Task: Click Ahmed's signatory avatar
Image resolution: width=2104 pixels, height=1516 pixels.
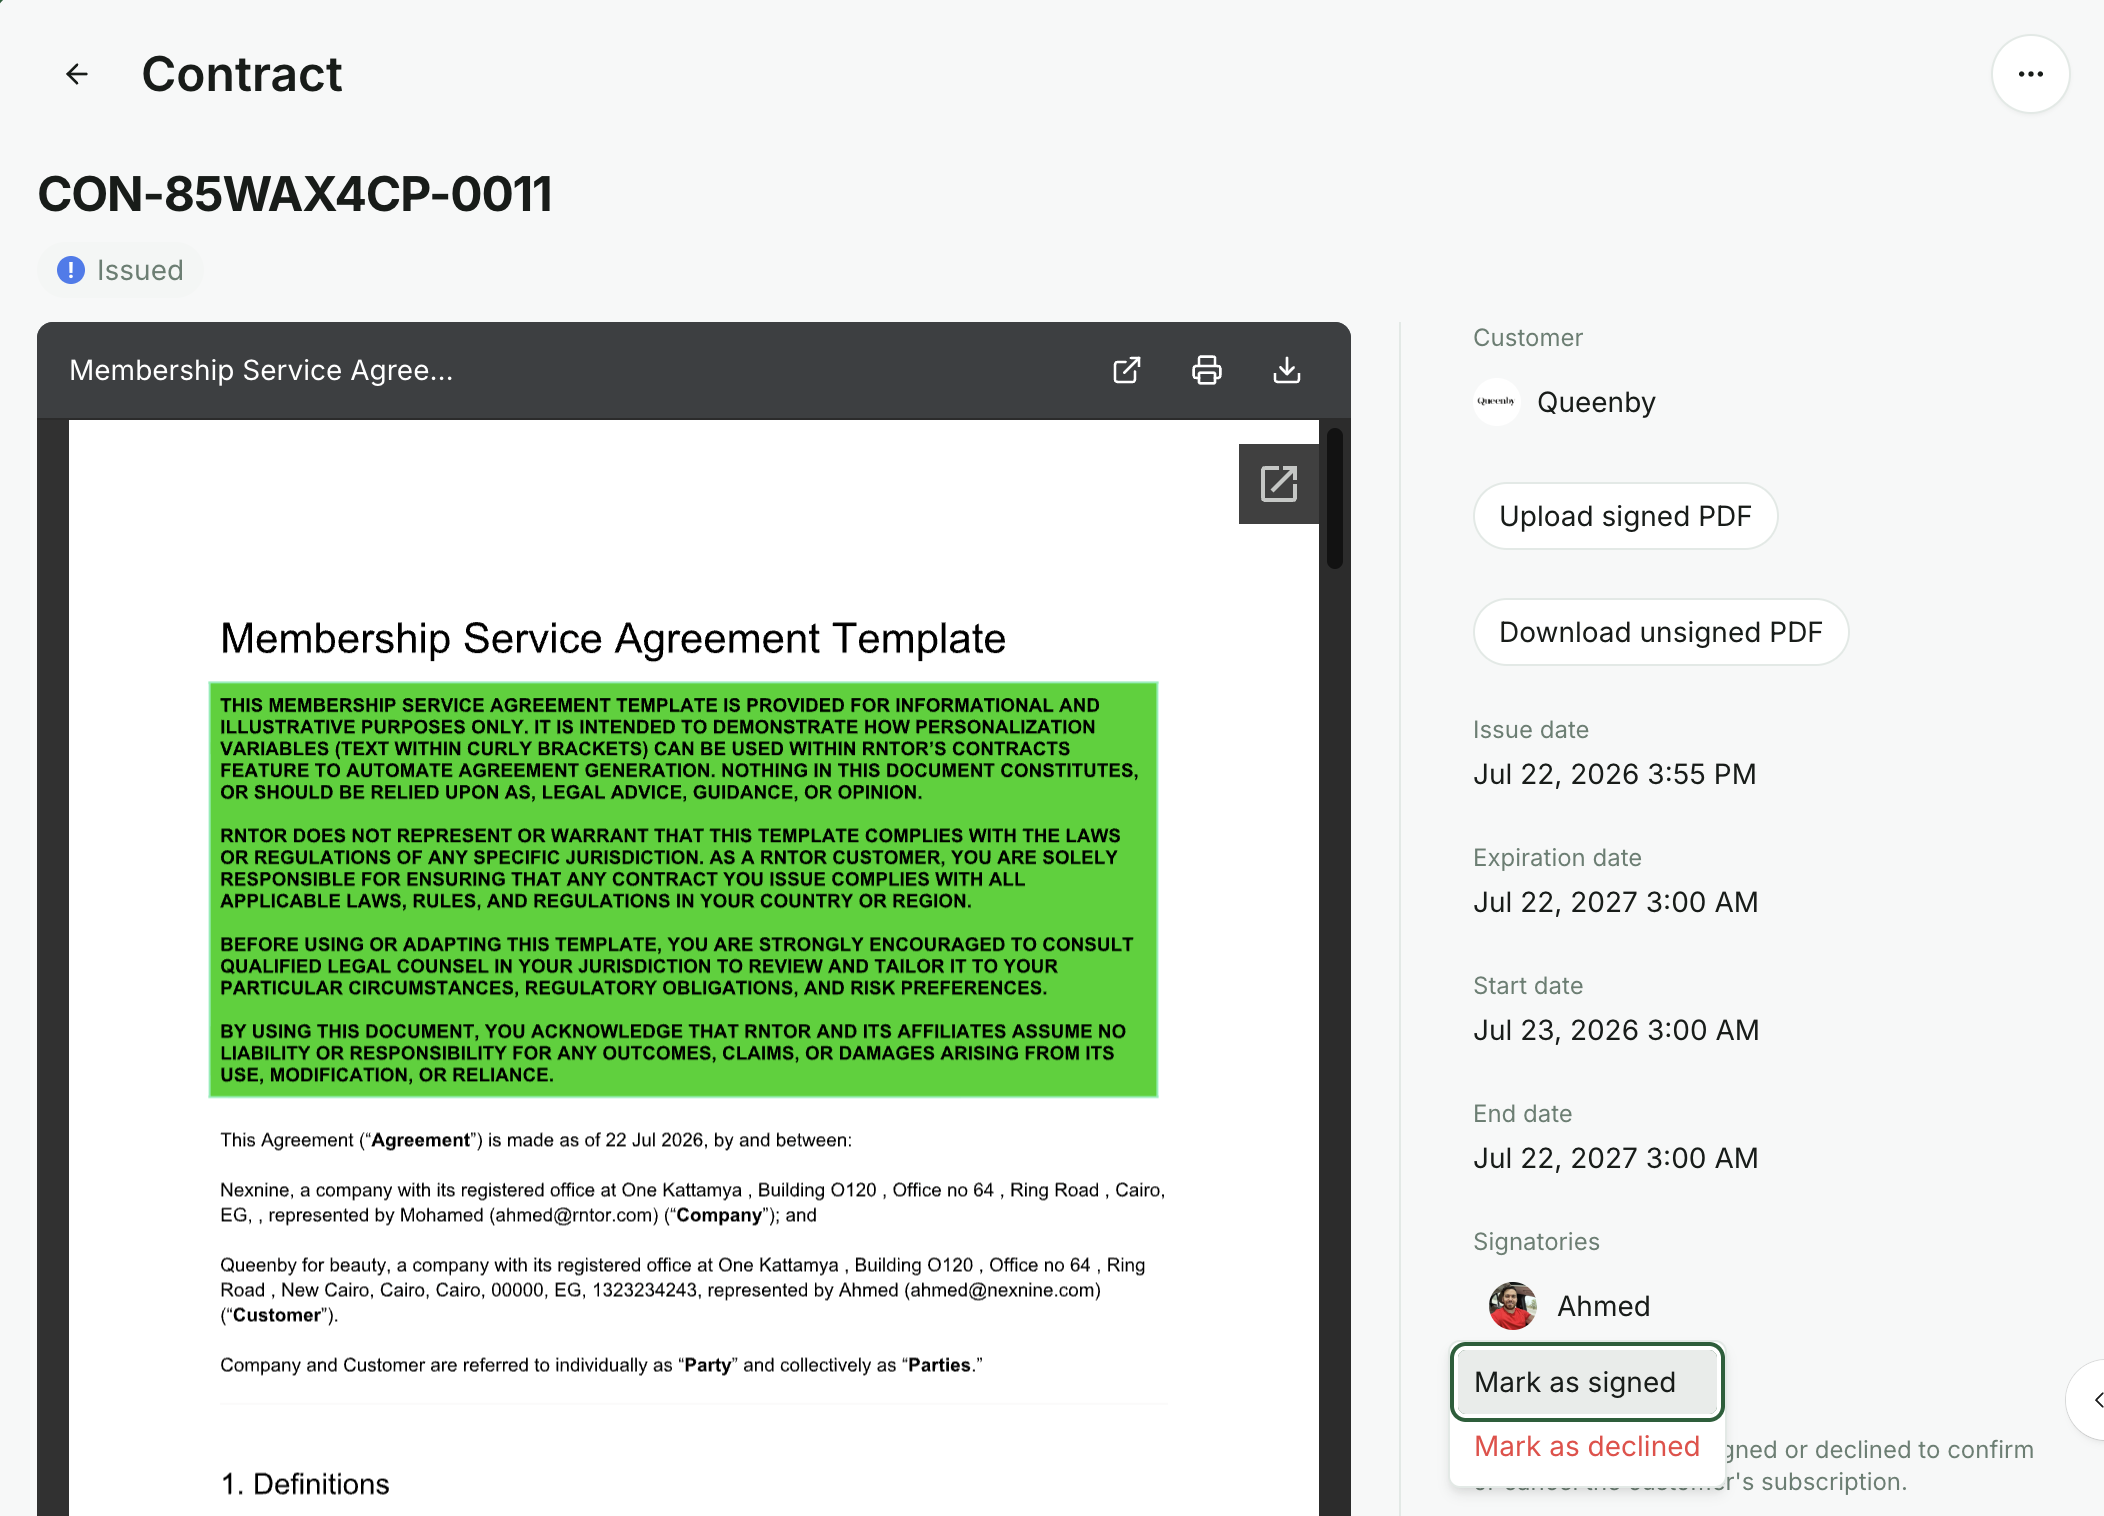Action: tap(1512, 1306)
